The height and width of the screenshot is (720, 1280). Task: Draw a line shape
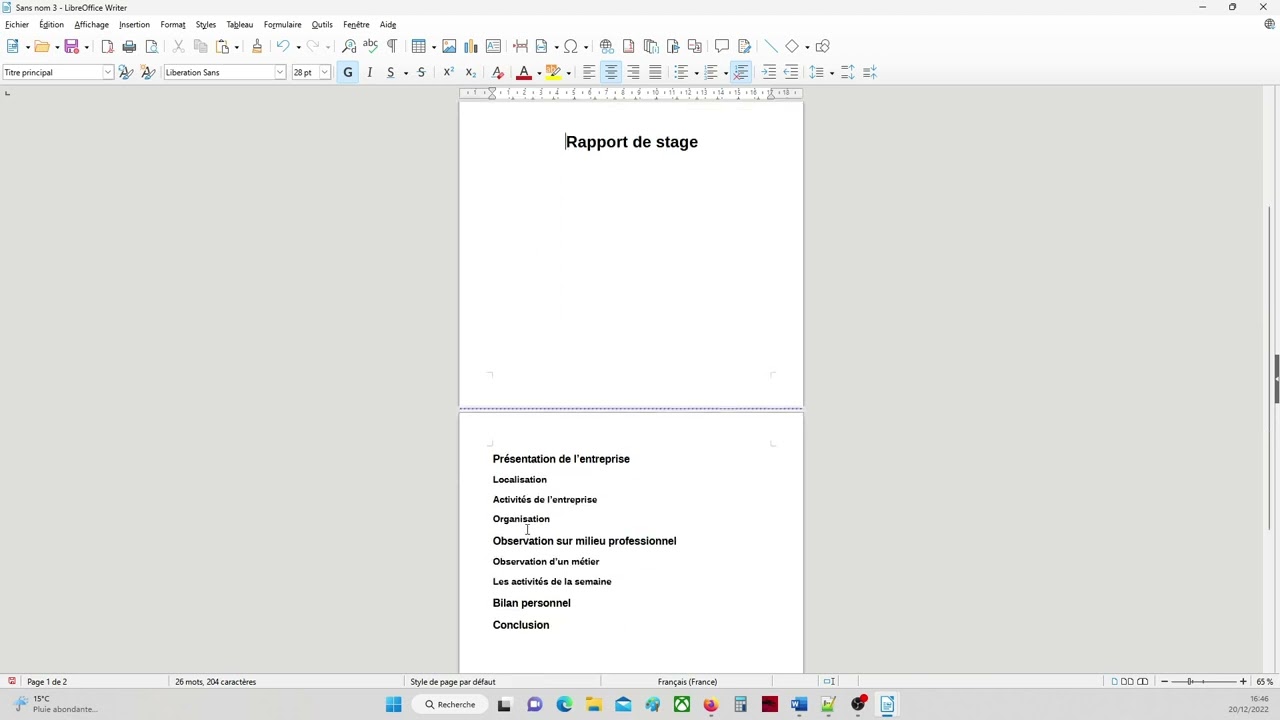pyautogui.click(x=771, y=46)
